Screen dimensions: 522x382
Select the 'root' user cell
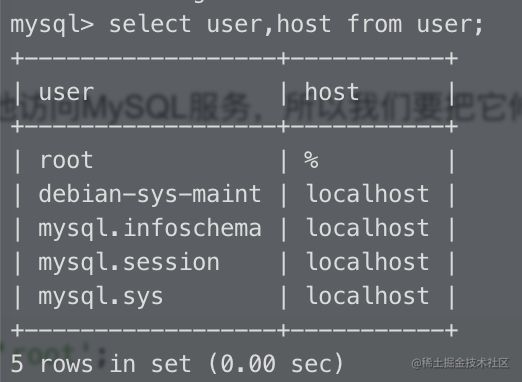point(66,160)
